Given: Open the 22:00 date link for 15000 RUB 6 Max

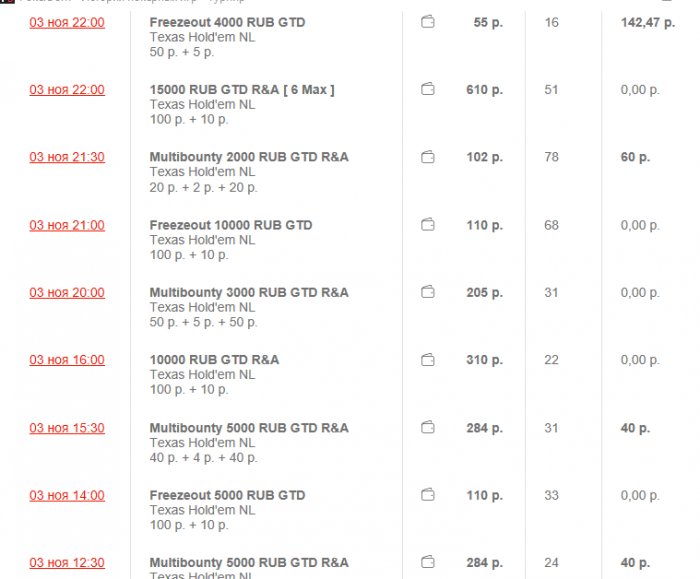Looking at the screenshot, I should click(66, 90).
